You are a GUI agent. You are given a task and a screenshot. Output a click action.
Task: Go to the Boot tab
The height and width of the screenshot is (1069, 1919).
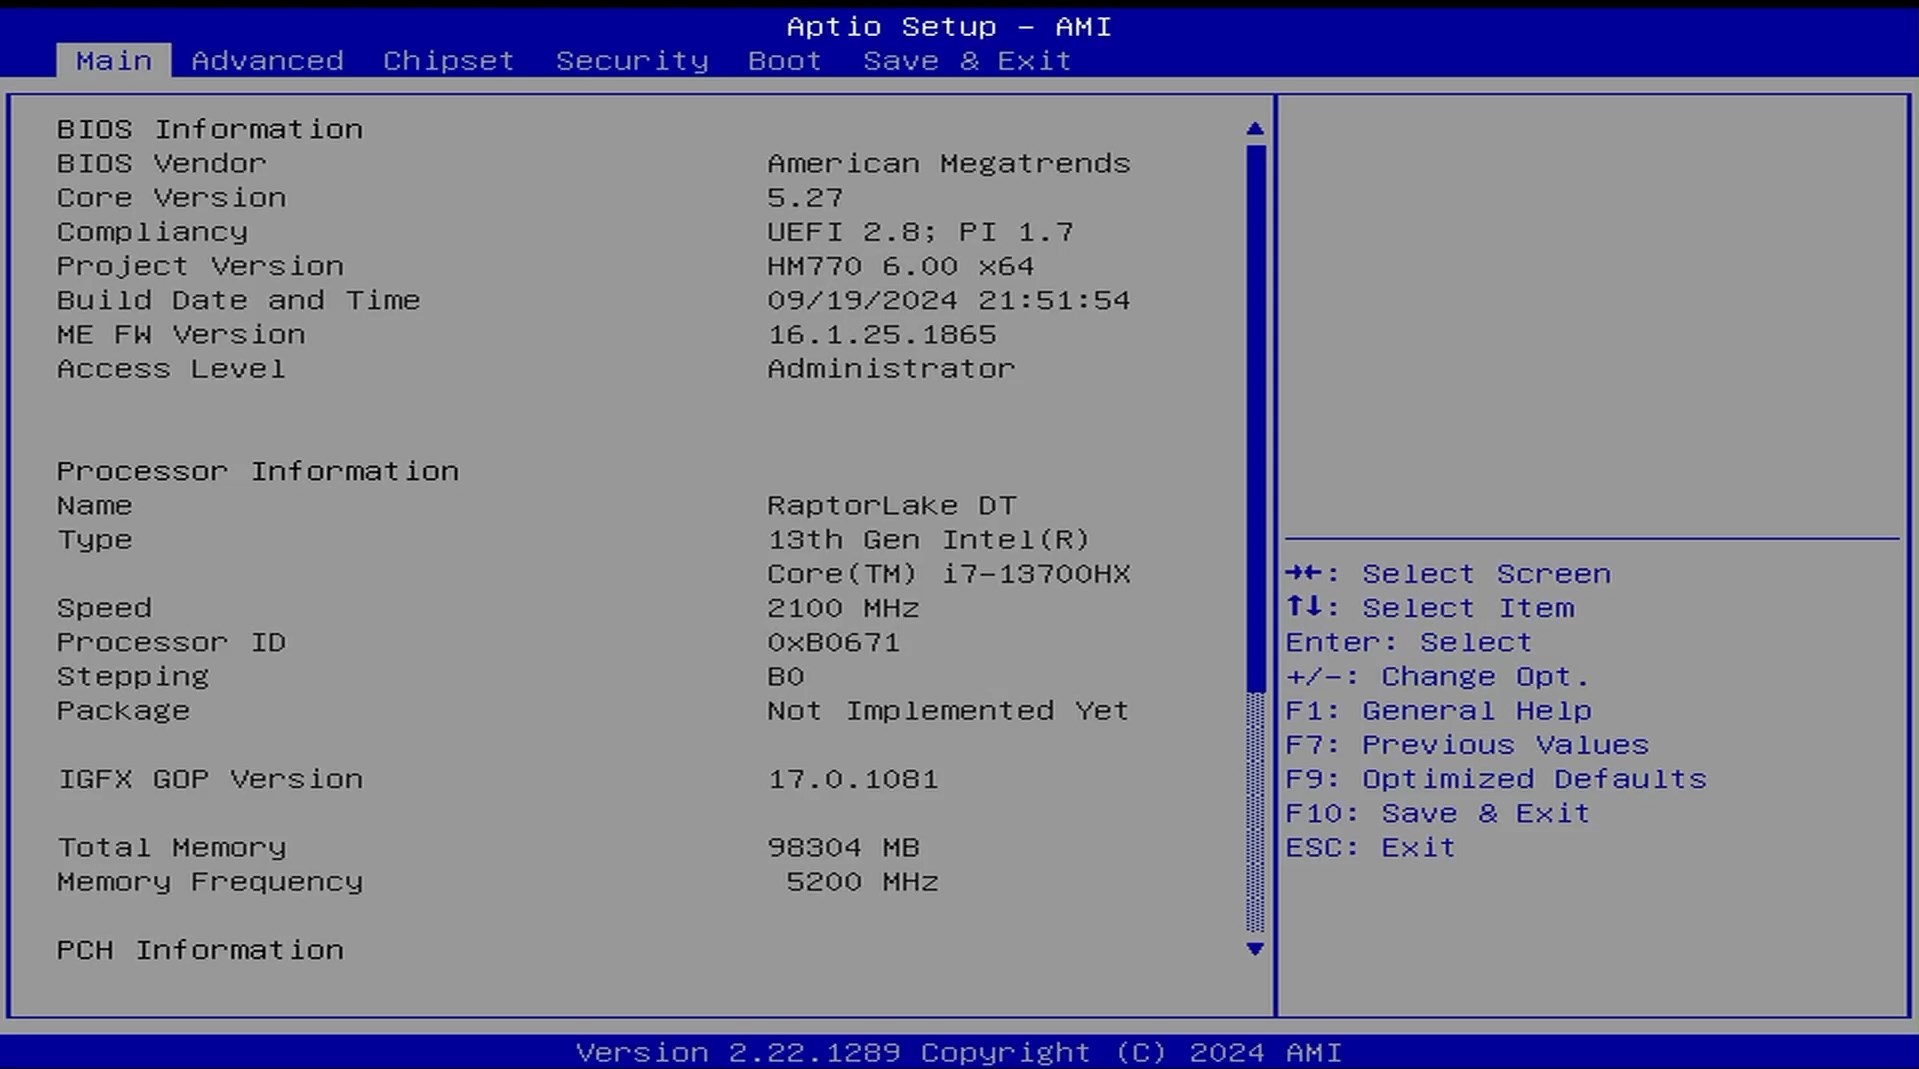click(x=784, y=61)
